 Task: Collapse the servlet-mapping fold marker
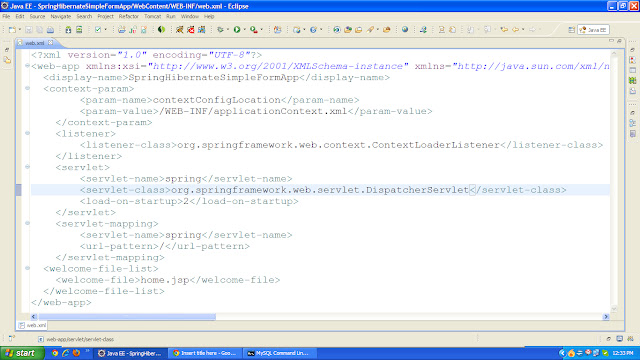pos(27,223)
